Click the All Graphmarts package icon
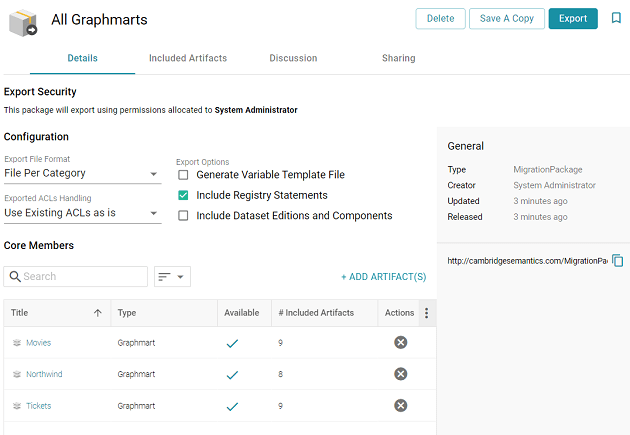 (23, 22)
